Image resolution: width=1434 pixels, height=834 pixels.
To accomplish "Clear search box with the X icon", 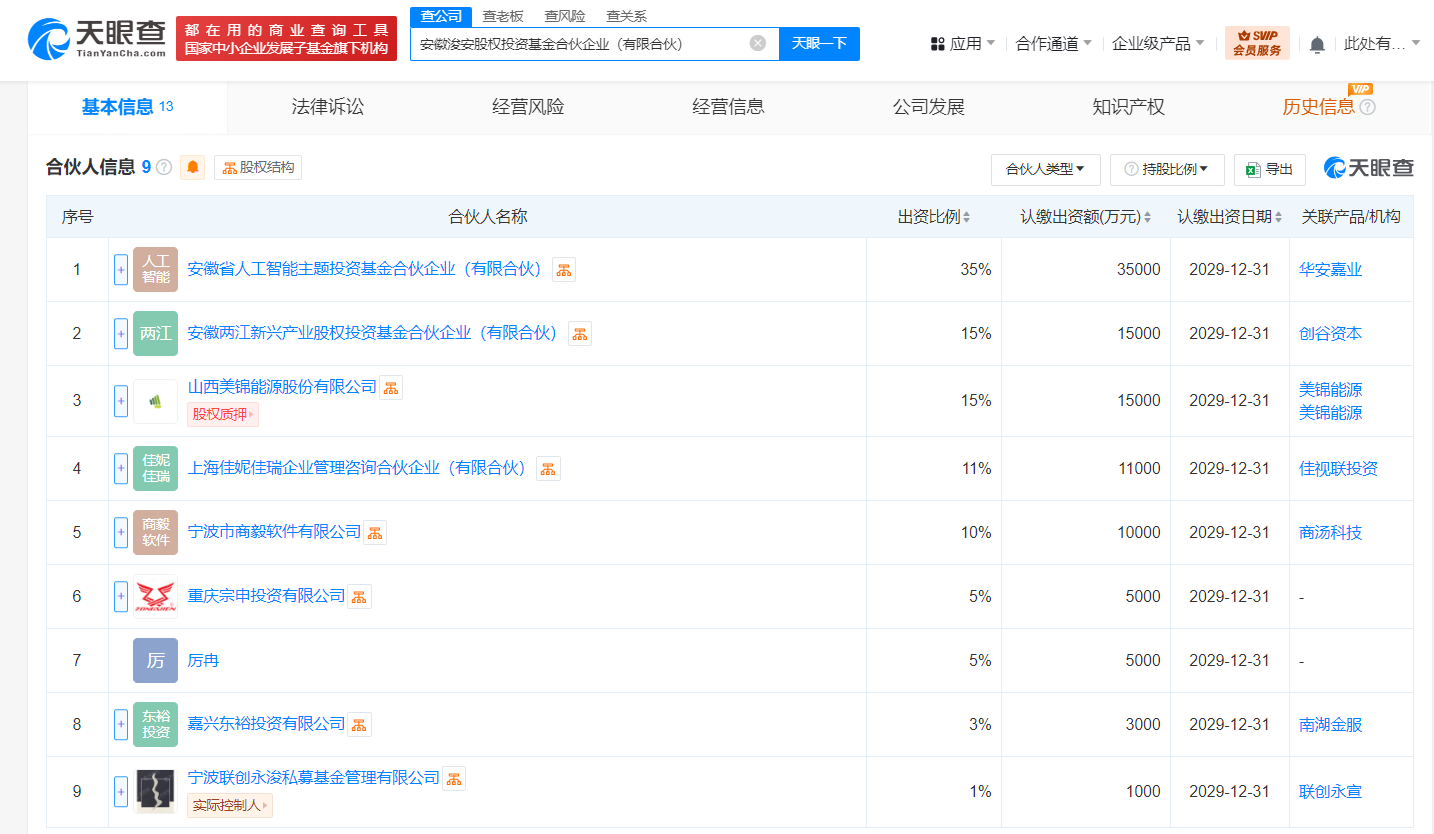I will pyautogui.click(x=758, y=43).
